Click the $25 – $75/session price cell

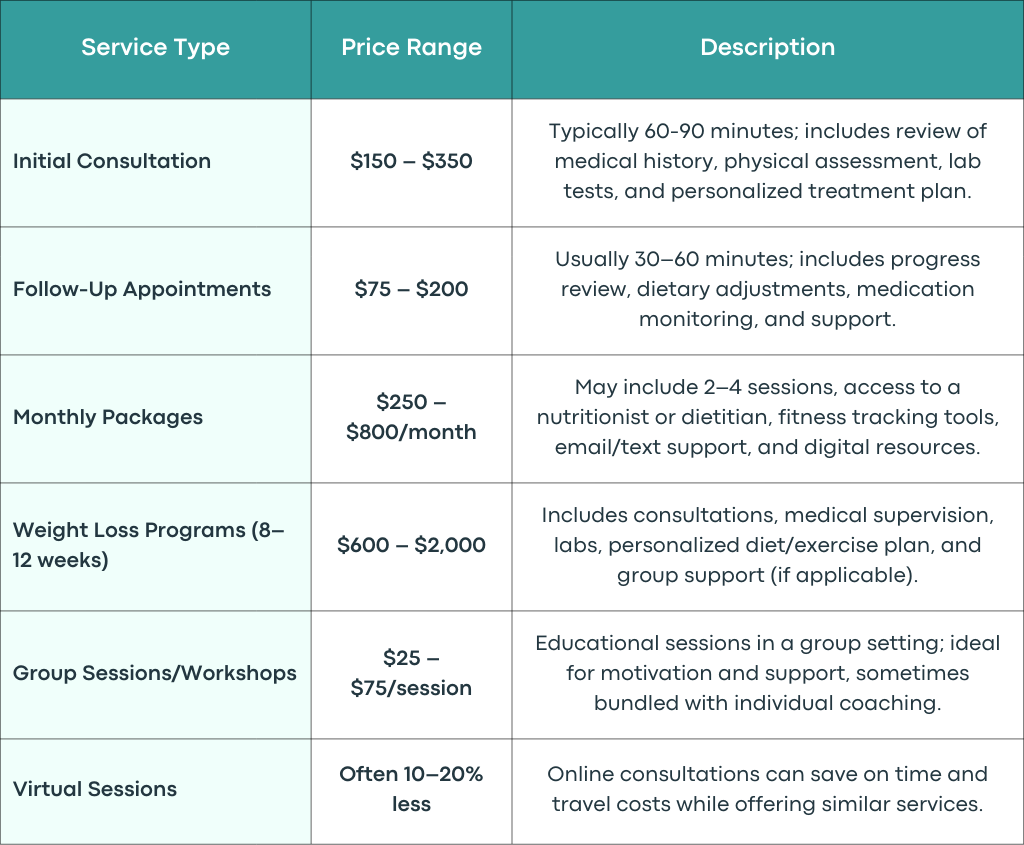click(x=411, y=673)
